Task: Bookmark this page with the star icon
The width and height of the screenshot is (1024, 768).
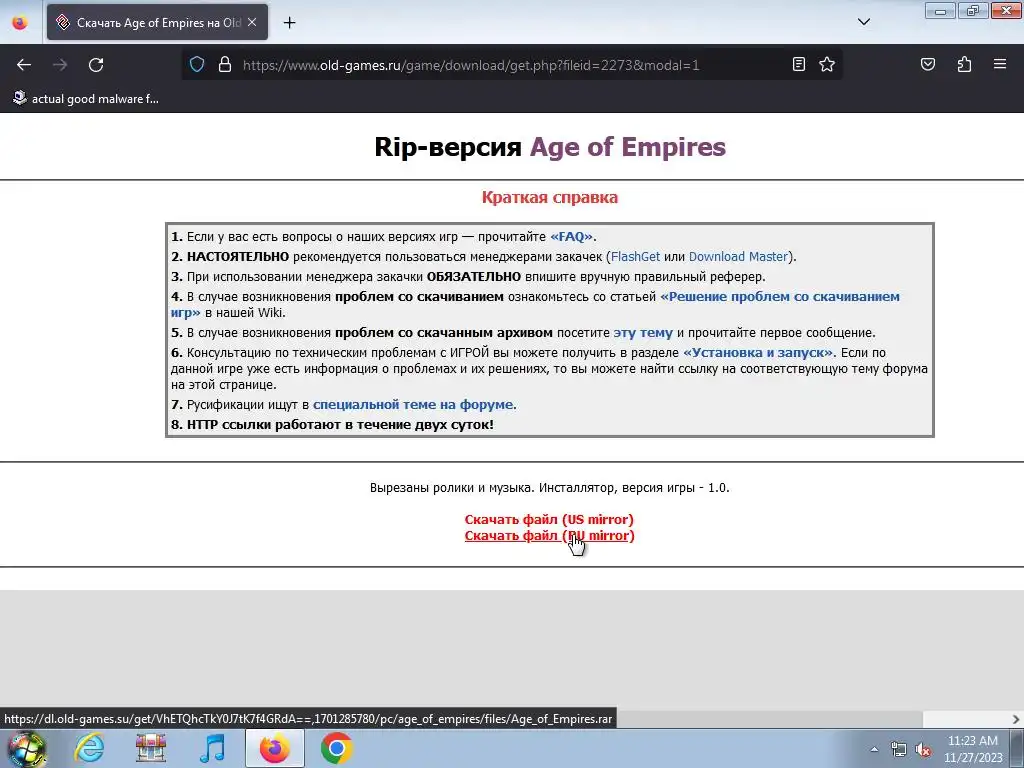Action: (827, 64)
